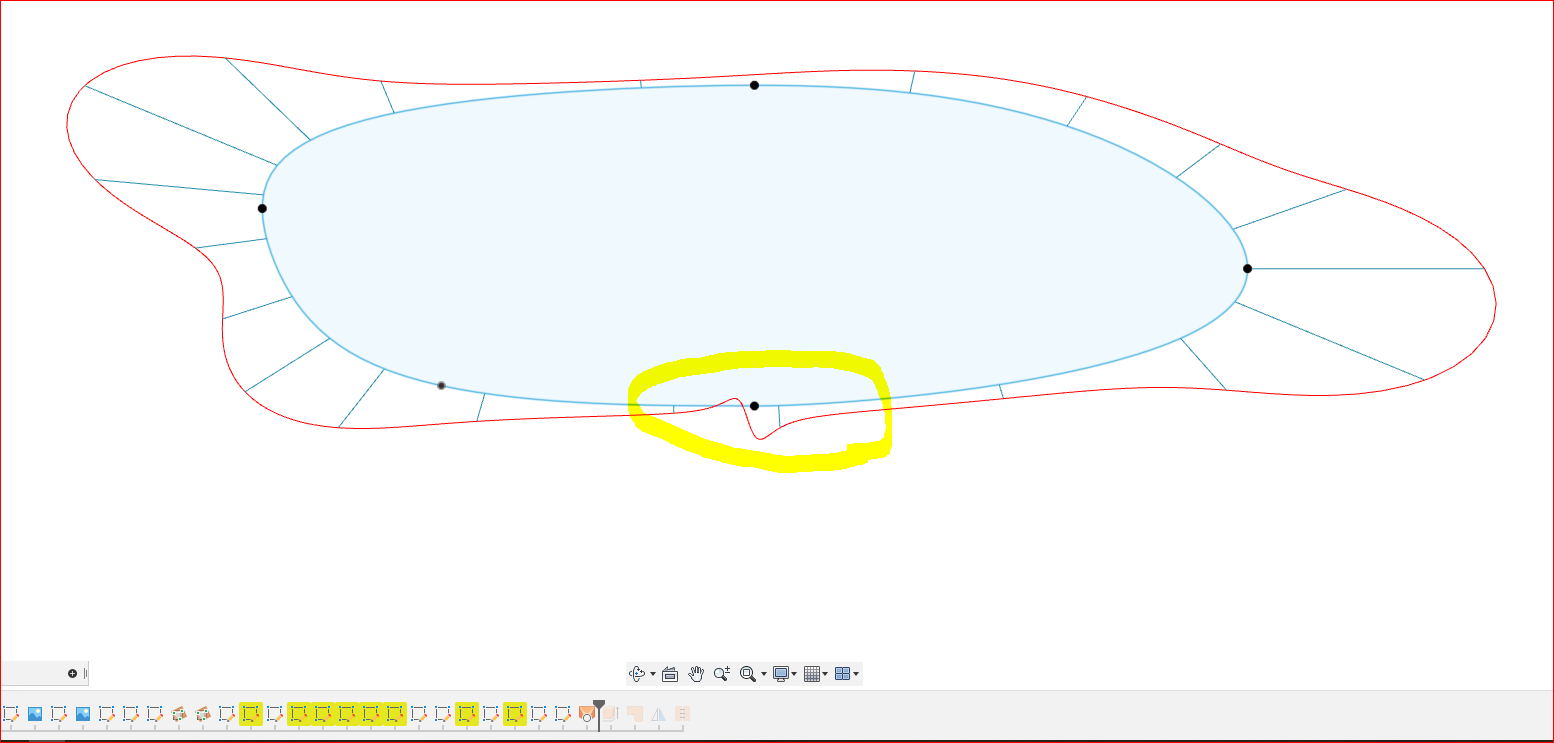Select the orange feature just before the timeline marker
Viewport: 1554px width, 743px height.
coord(587,714)
